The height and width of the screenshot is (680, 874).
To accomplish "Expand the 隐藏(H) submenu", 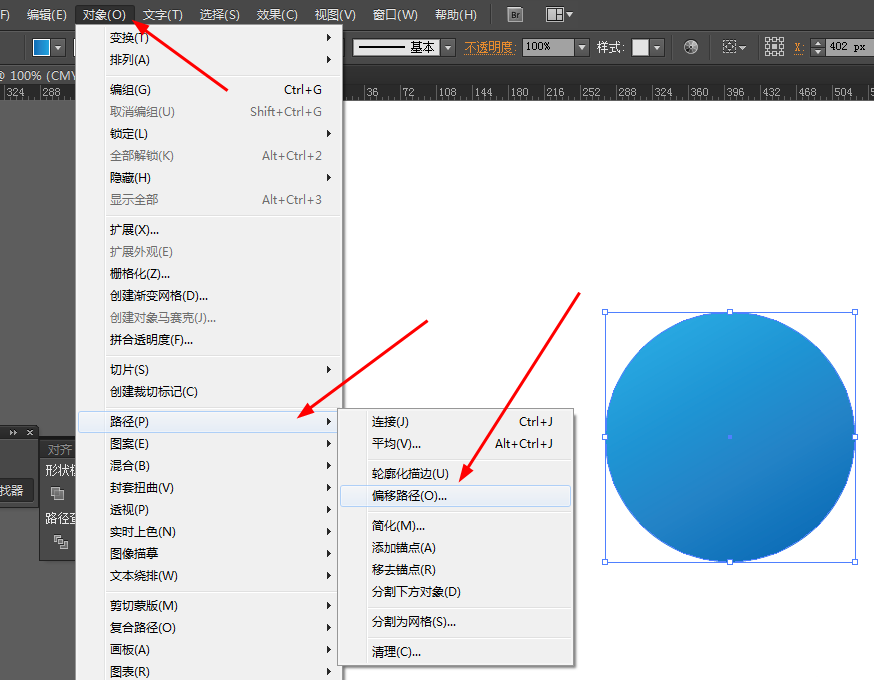I will click(209, 178).
